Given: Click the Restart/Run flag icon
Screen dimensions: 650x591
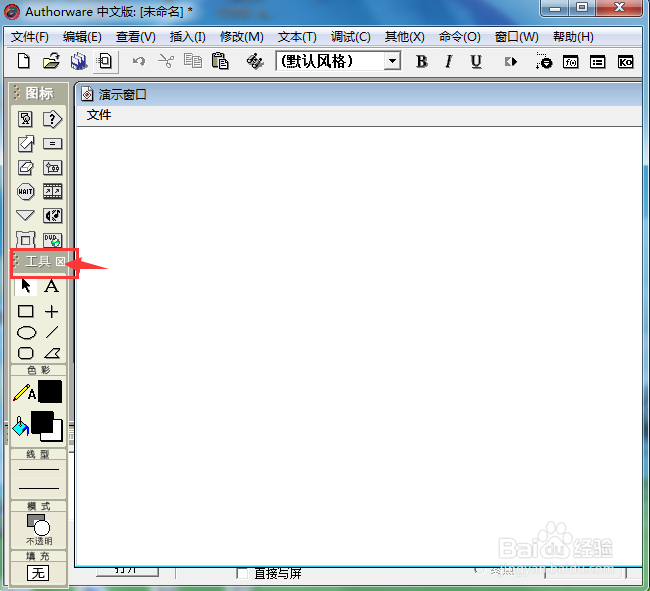Looking at the screenshot, I should coord(511,62).
